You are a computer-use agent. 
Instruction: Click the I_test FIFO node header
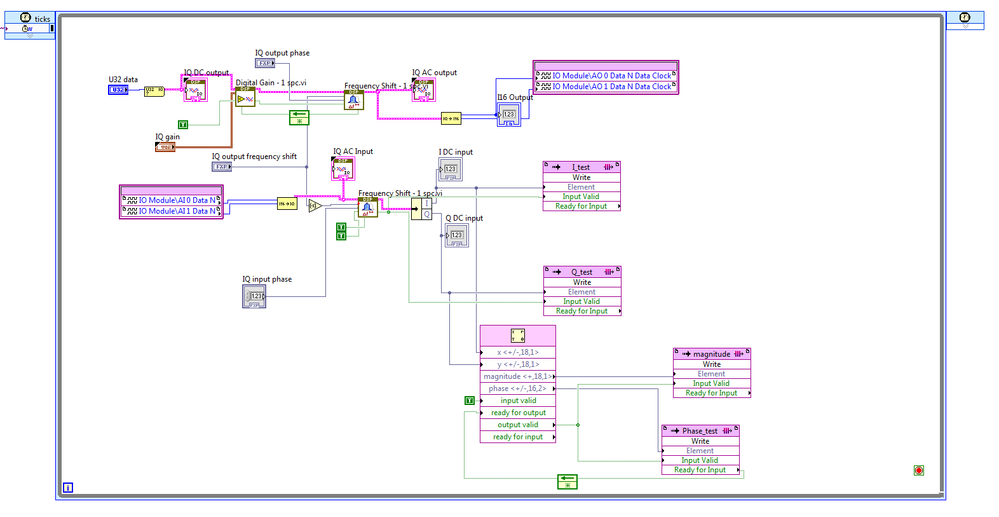[x=582, y=167]
